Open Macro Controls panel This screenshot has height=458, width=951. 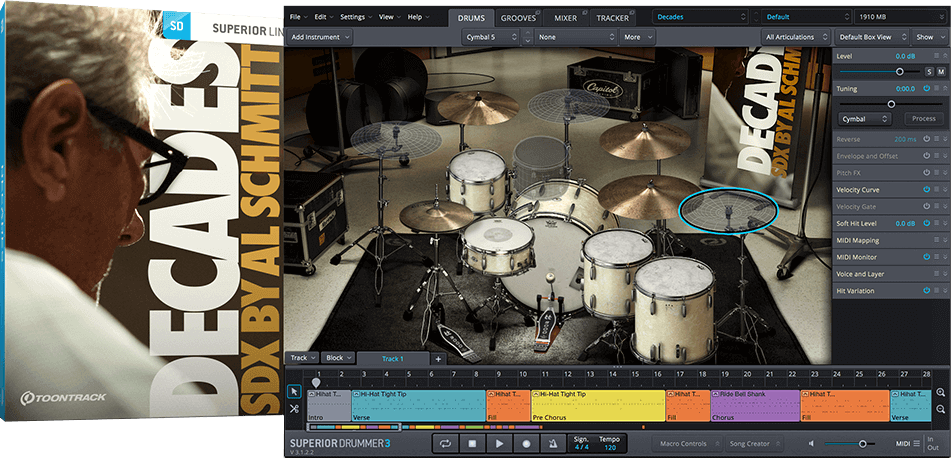coord(687,443)
